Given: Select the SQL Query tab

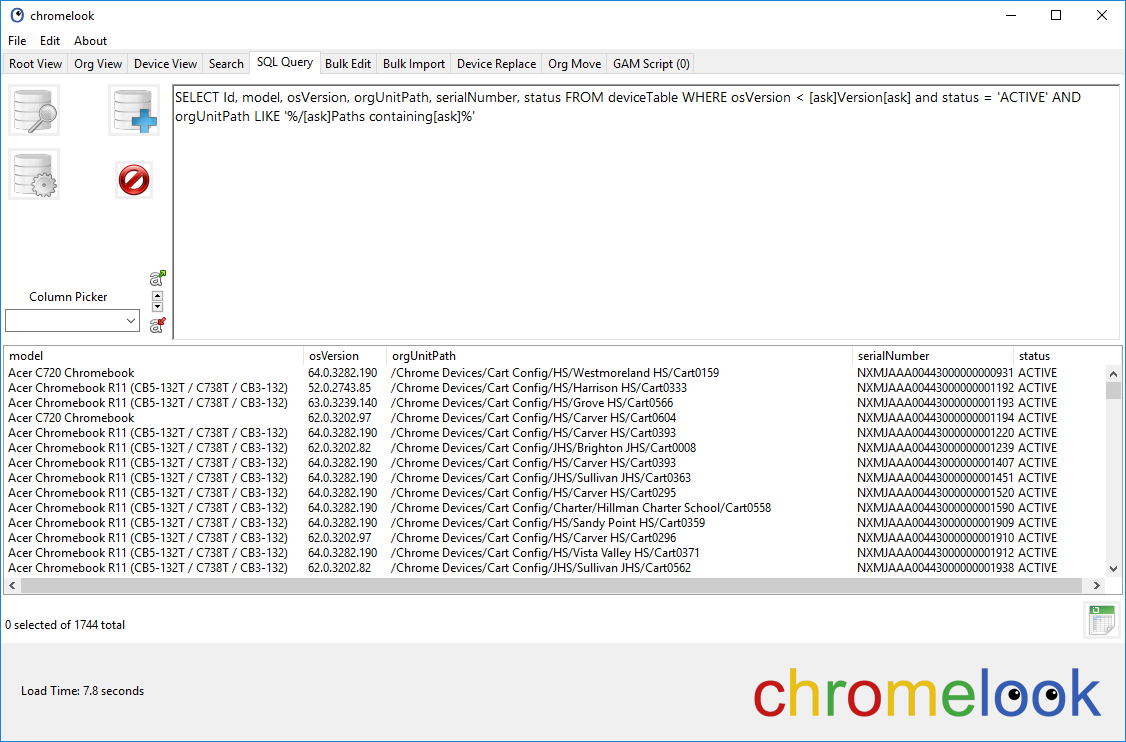Looking at the screenshot, I should (x=284, y=62).
